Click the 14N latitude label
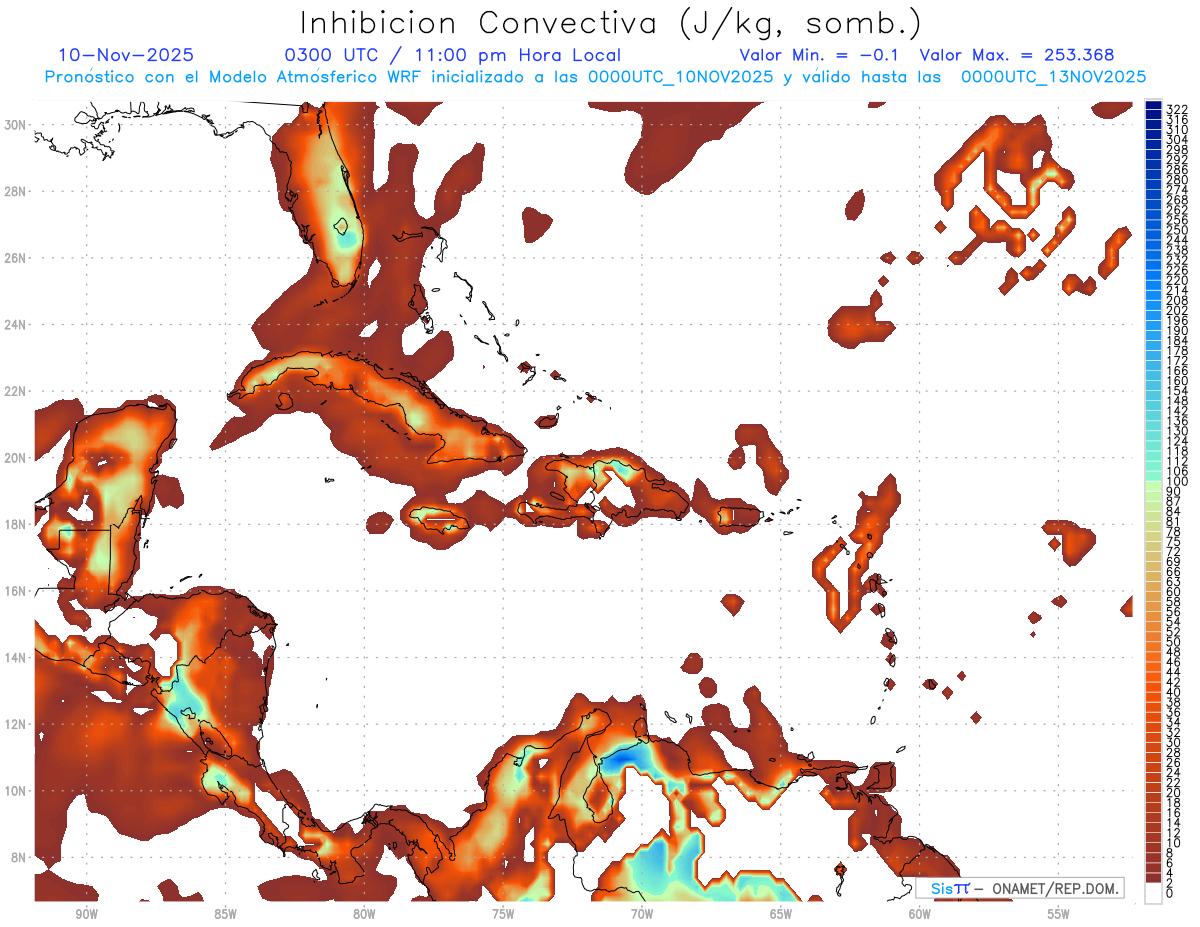1200x927 pixels. point(16,657)
